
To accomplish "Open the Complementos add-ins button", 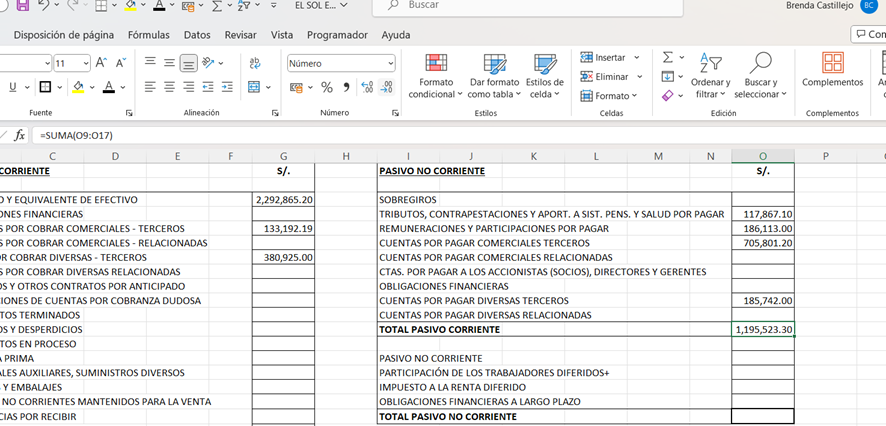I will [832, 71].
